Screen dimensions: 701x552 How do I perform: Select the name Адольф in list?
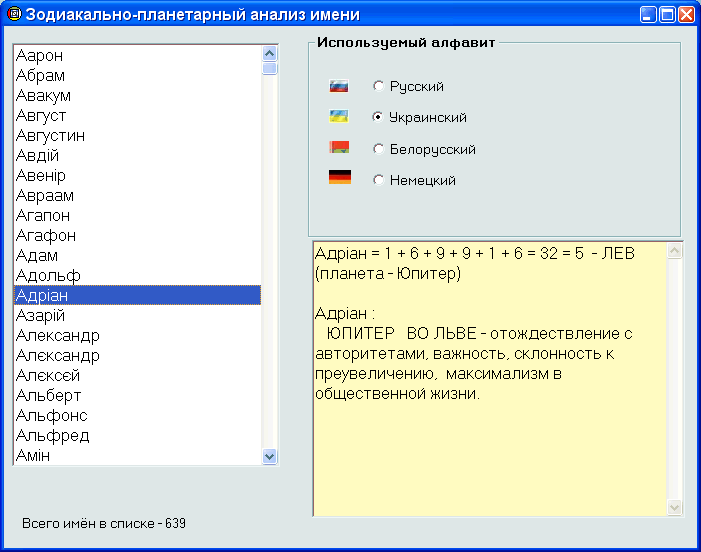[137, 275]
